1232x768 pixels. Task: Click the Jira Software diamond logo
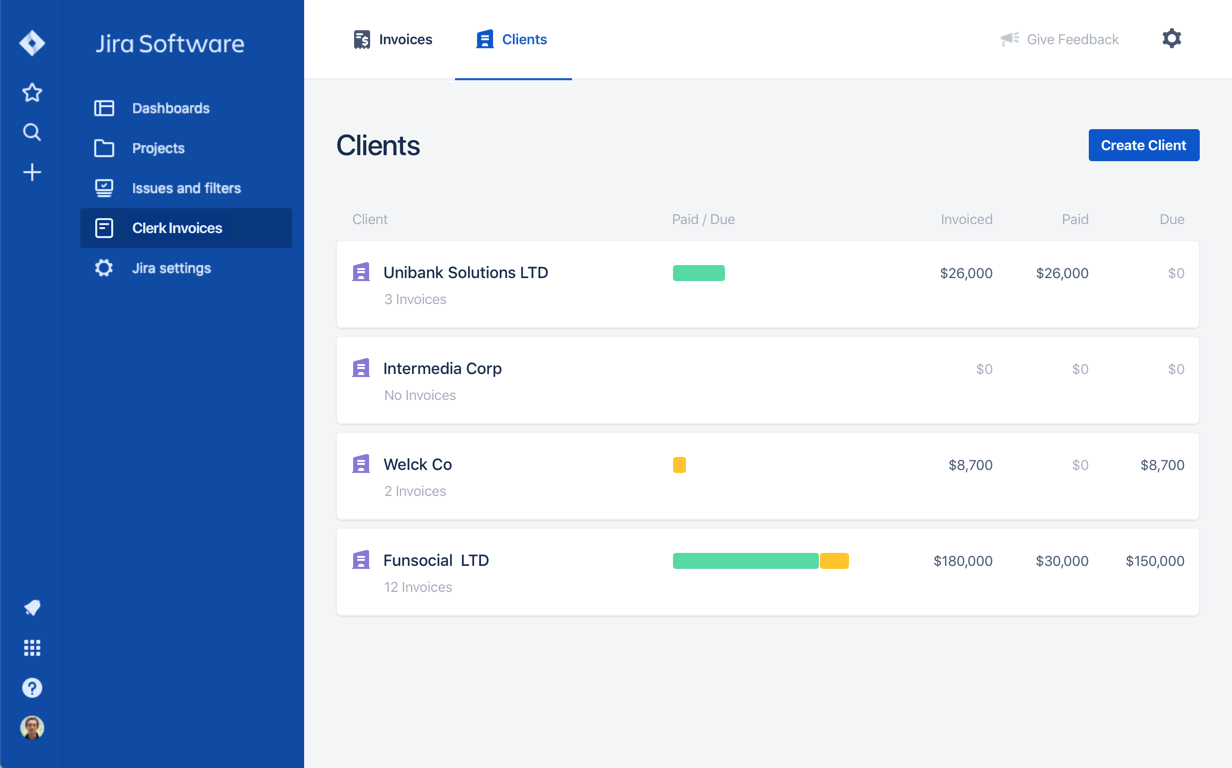coord(32,43)
